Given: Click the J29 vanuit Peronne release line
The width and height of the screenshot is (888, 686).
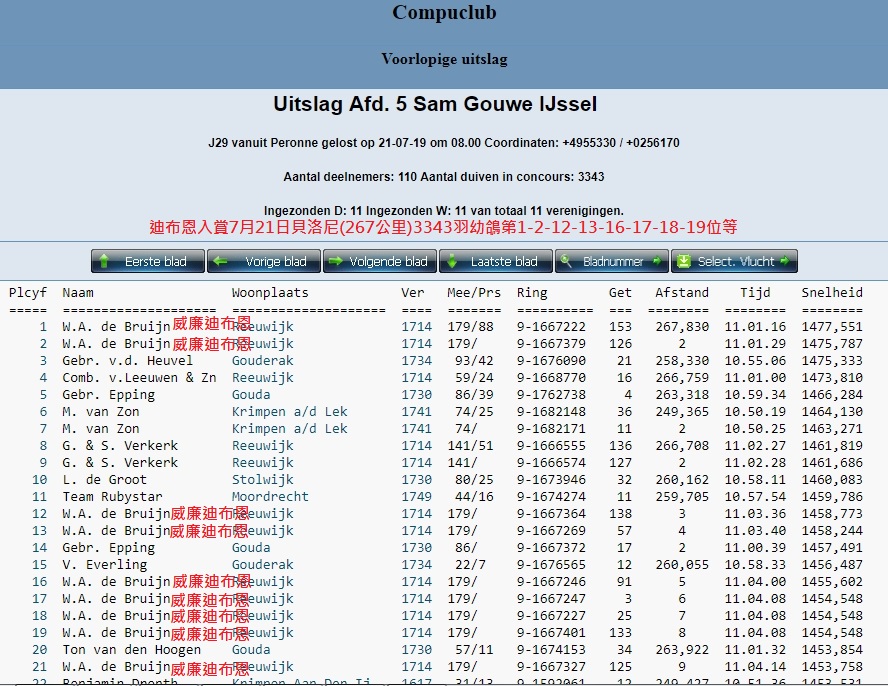Looking at the screenshot, I should click(x=444, y=143).
